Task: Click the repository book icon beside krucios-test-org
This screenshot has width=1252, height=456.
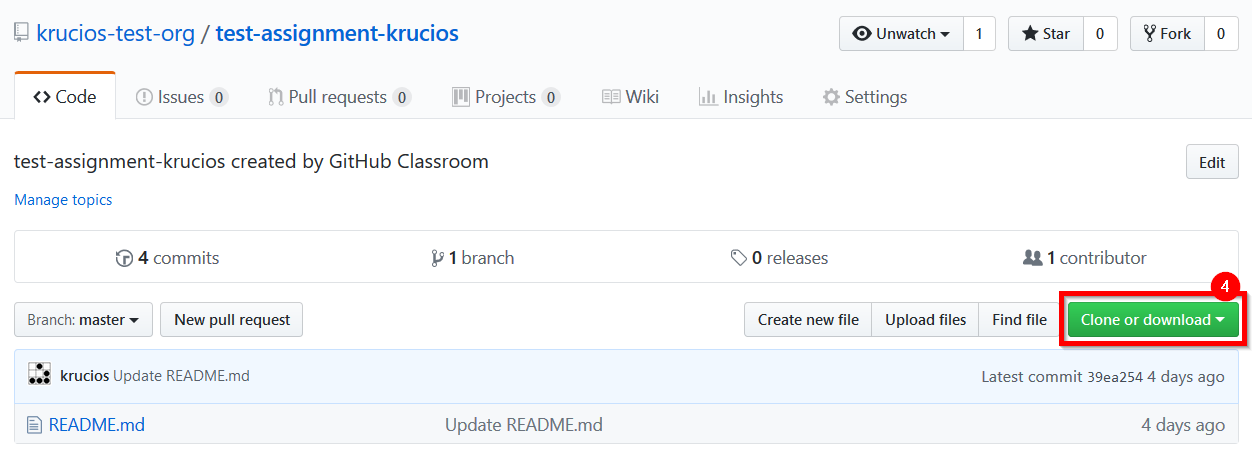Action: click(21, 33)
